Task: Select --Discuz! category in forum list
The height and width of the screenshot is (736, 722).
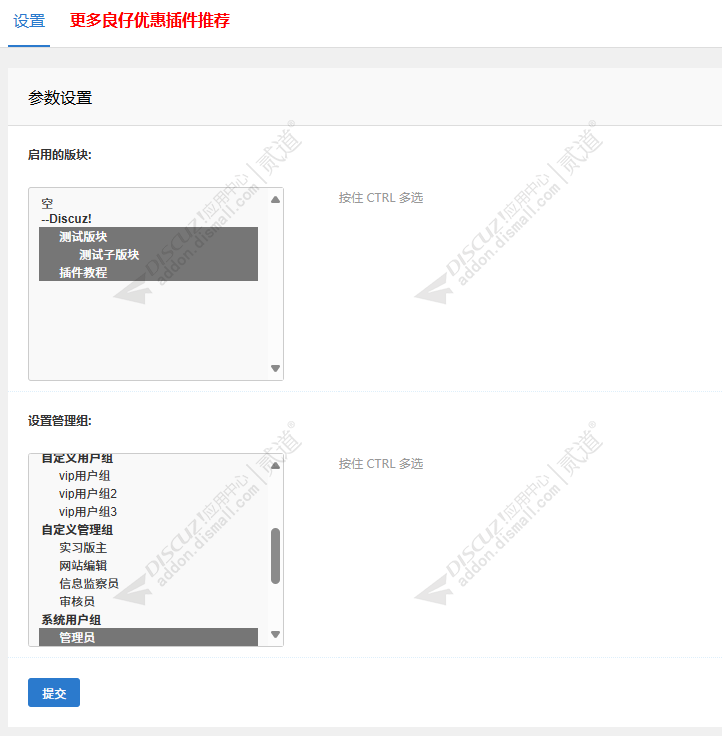Action: coord(148,219)
